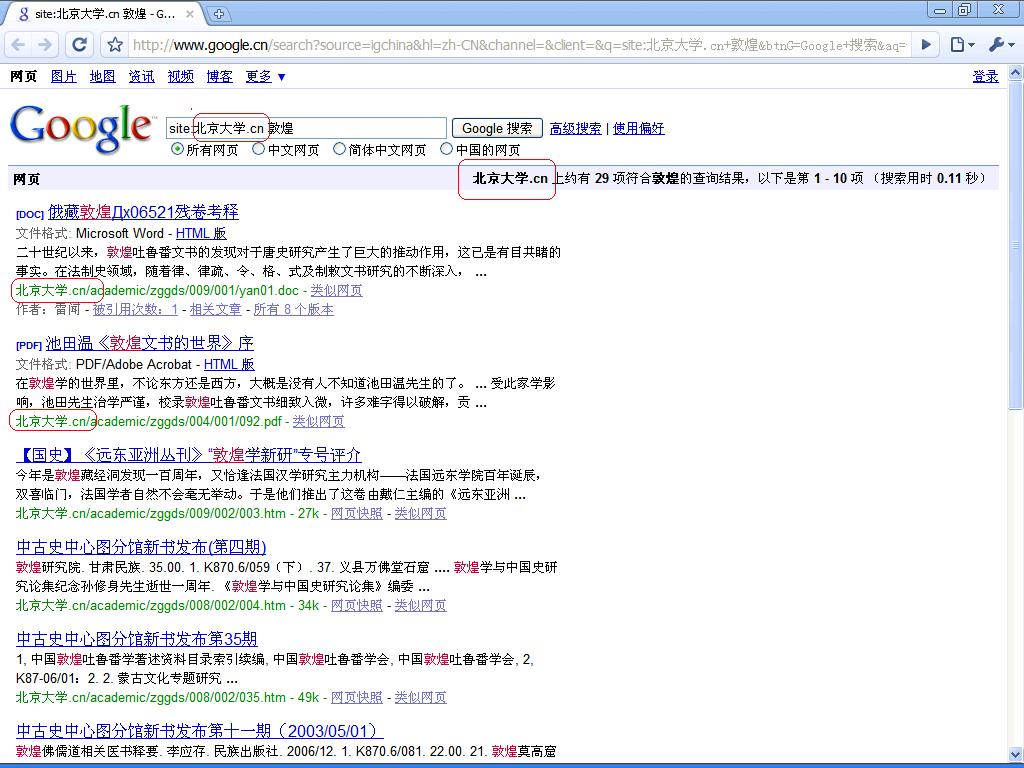Switch to the 视频 search tab
This screenshot has width=1024, height=768.
tap(181, 76)
